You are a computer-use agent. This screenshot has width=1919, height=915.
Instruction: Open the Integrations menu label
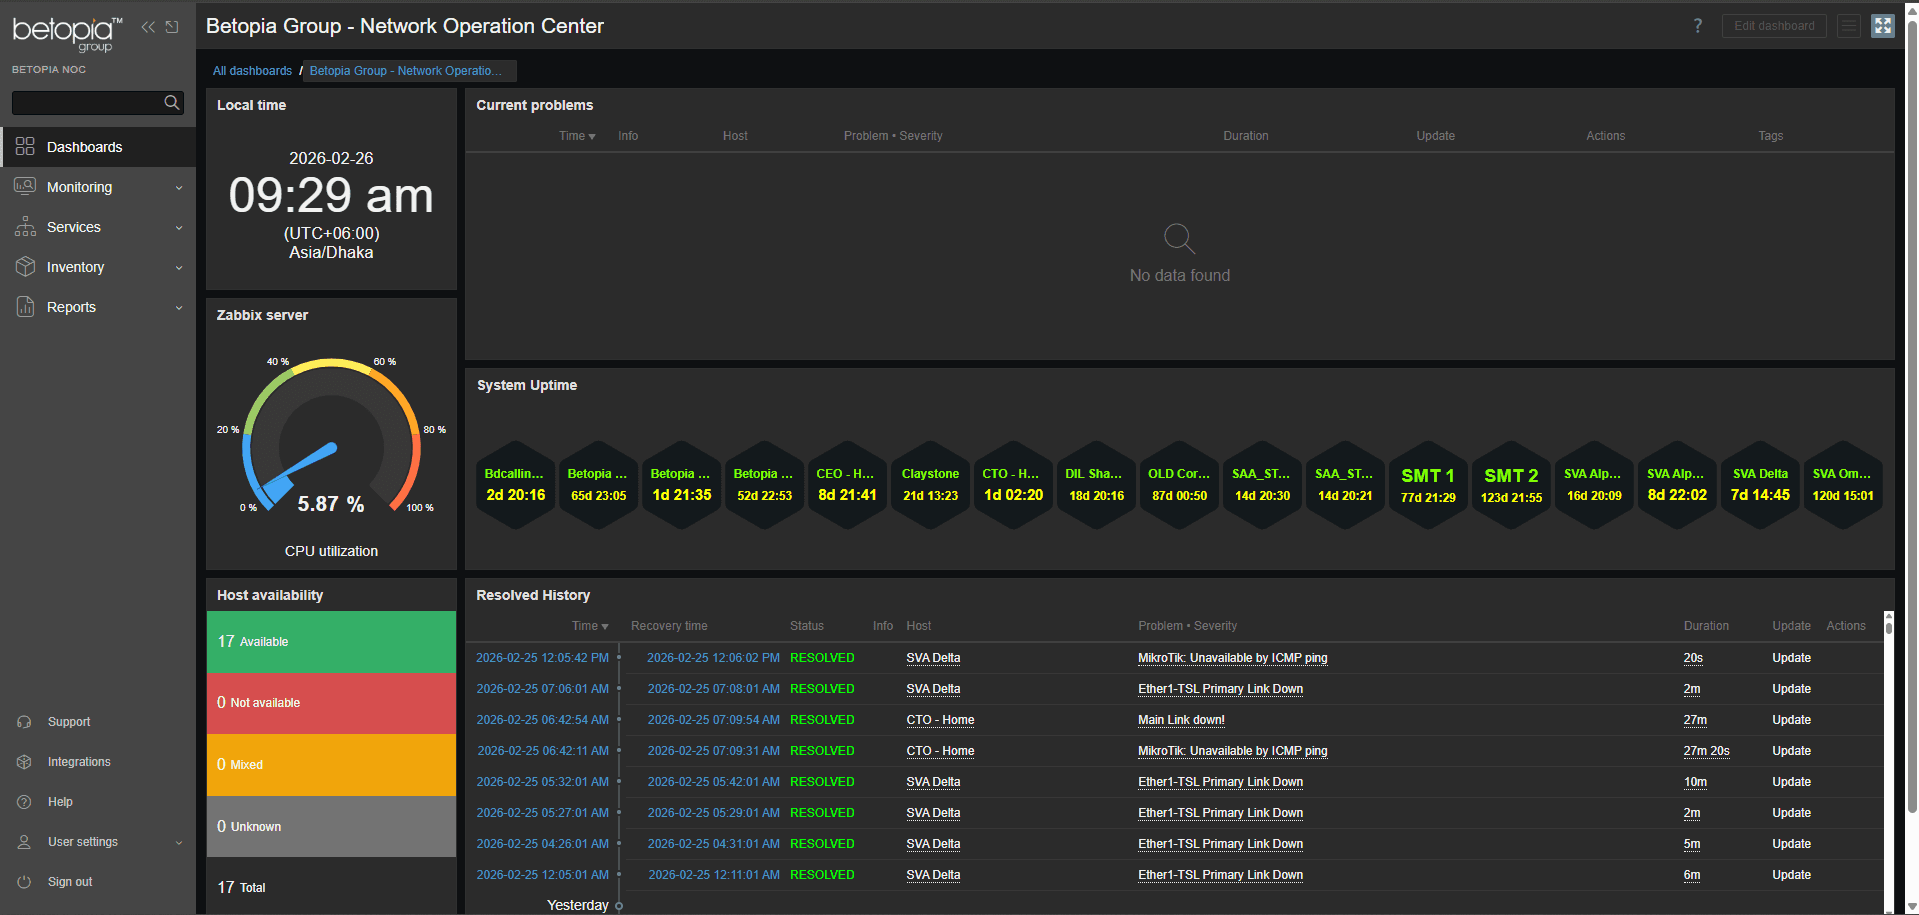pyautogui.click(x=79, y=762)
